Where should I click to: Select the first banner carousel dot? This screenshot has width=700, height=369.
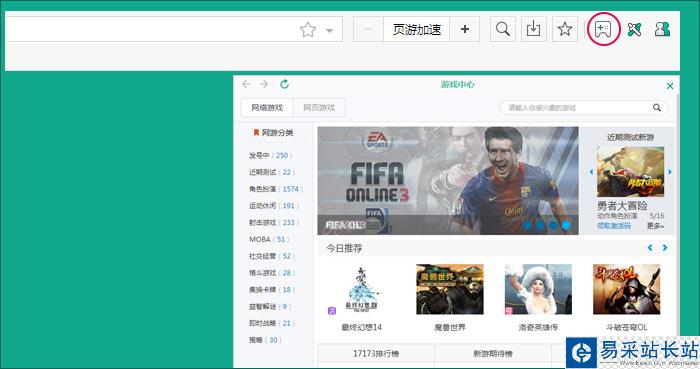coord(527,225)
